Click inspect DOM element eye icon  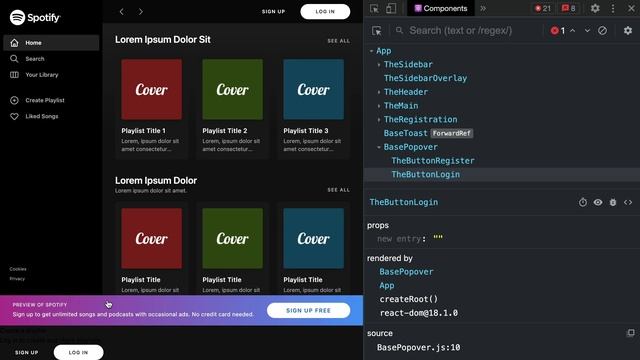pyautogui.click(x=598, y=202)
